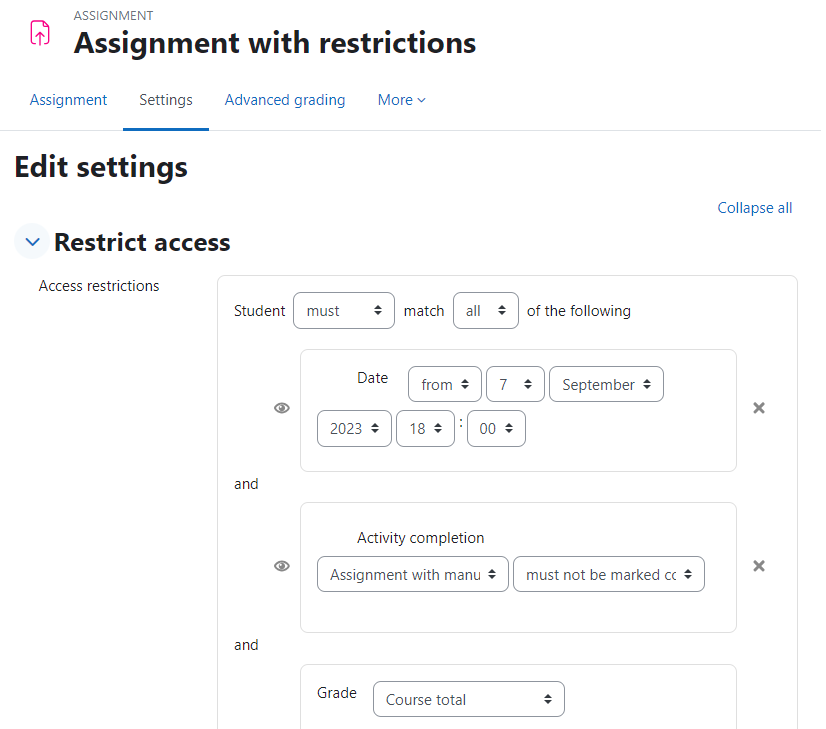
Task: Open the Student must dropdown
Action: [x=344, y=311]
